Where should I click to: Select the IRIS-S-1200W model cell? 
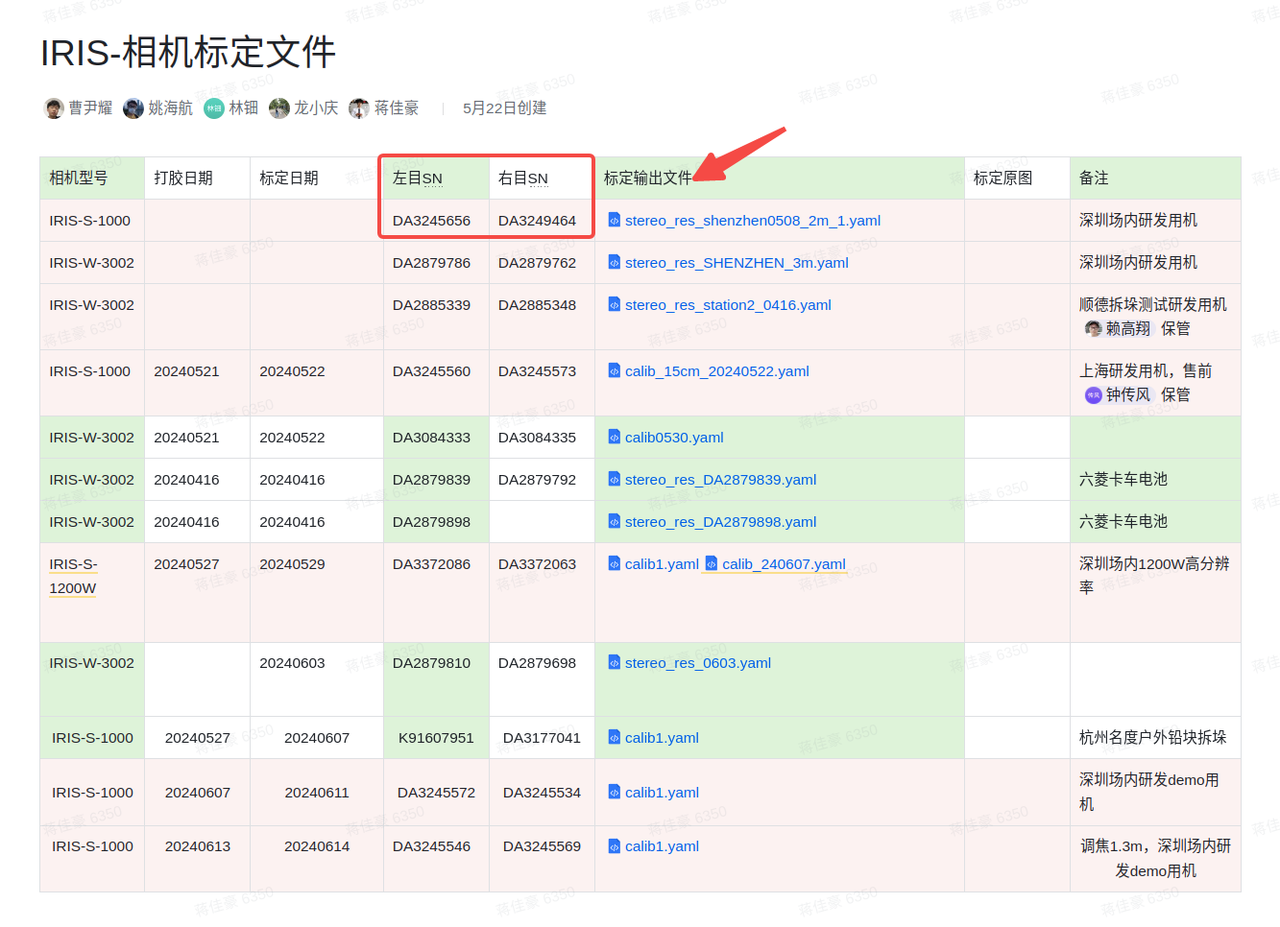coord(74,576)
